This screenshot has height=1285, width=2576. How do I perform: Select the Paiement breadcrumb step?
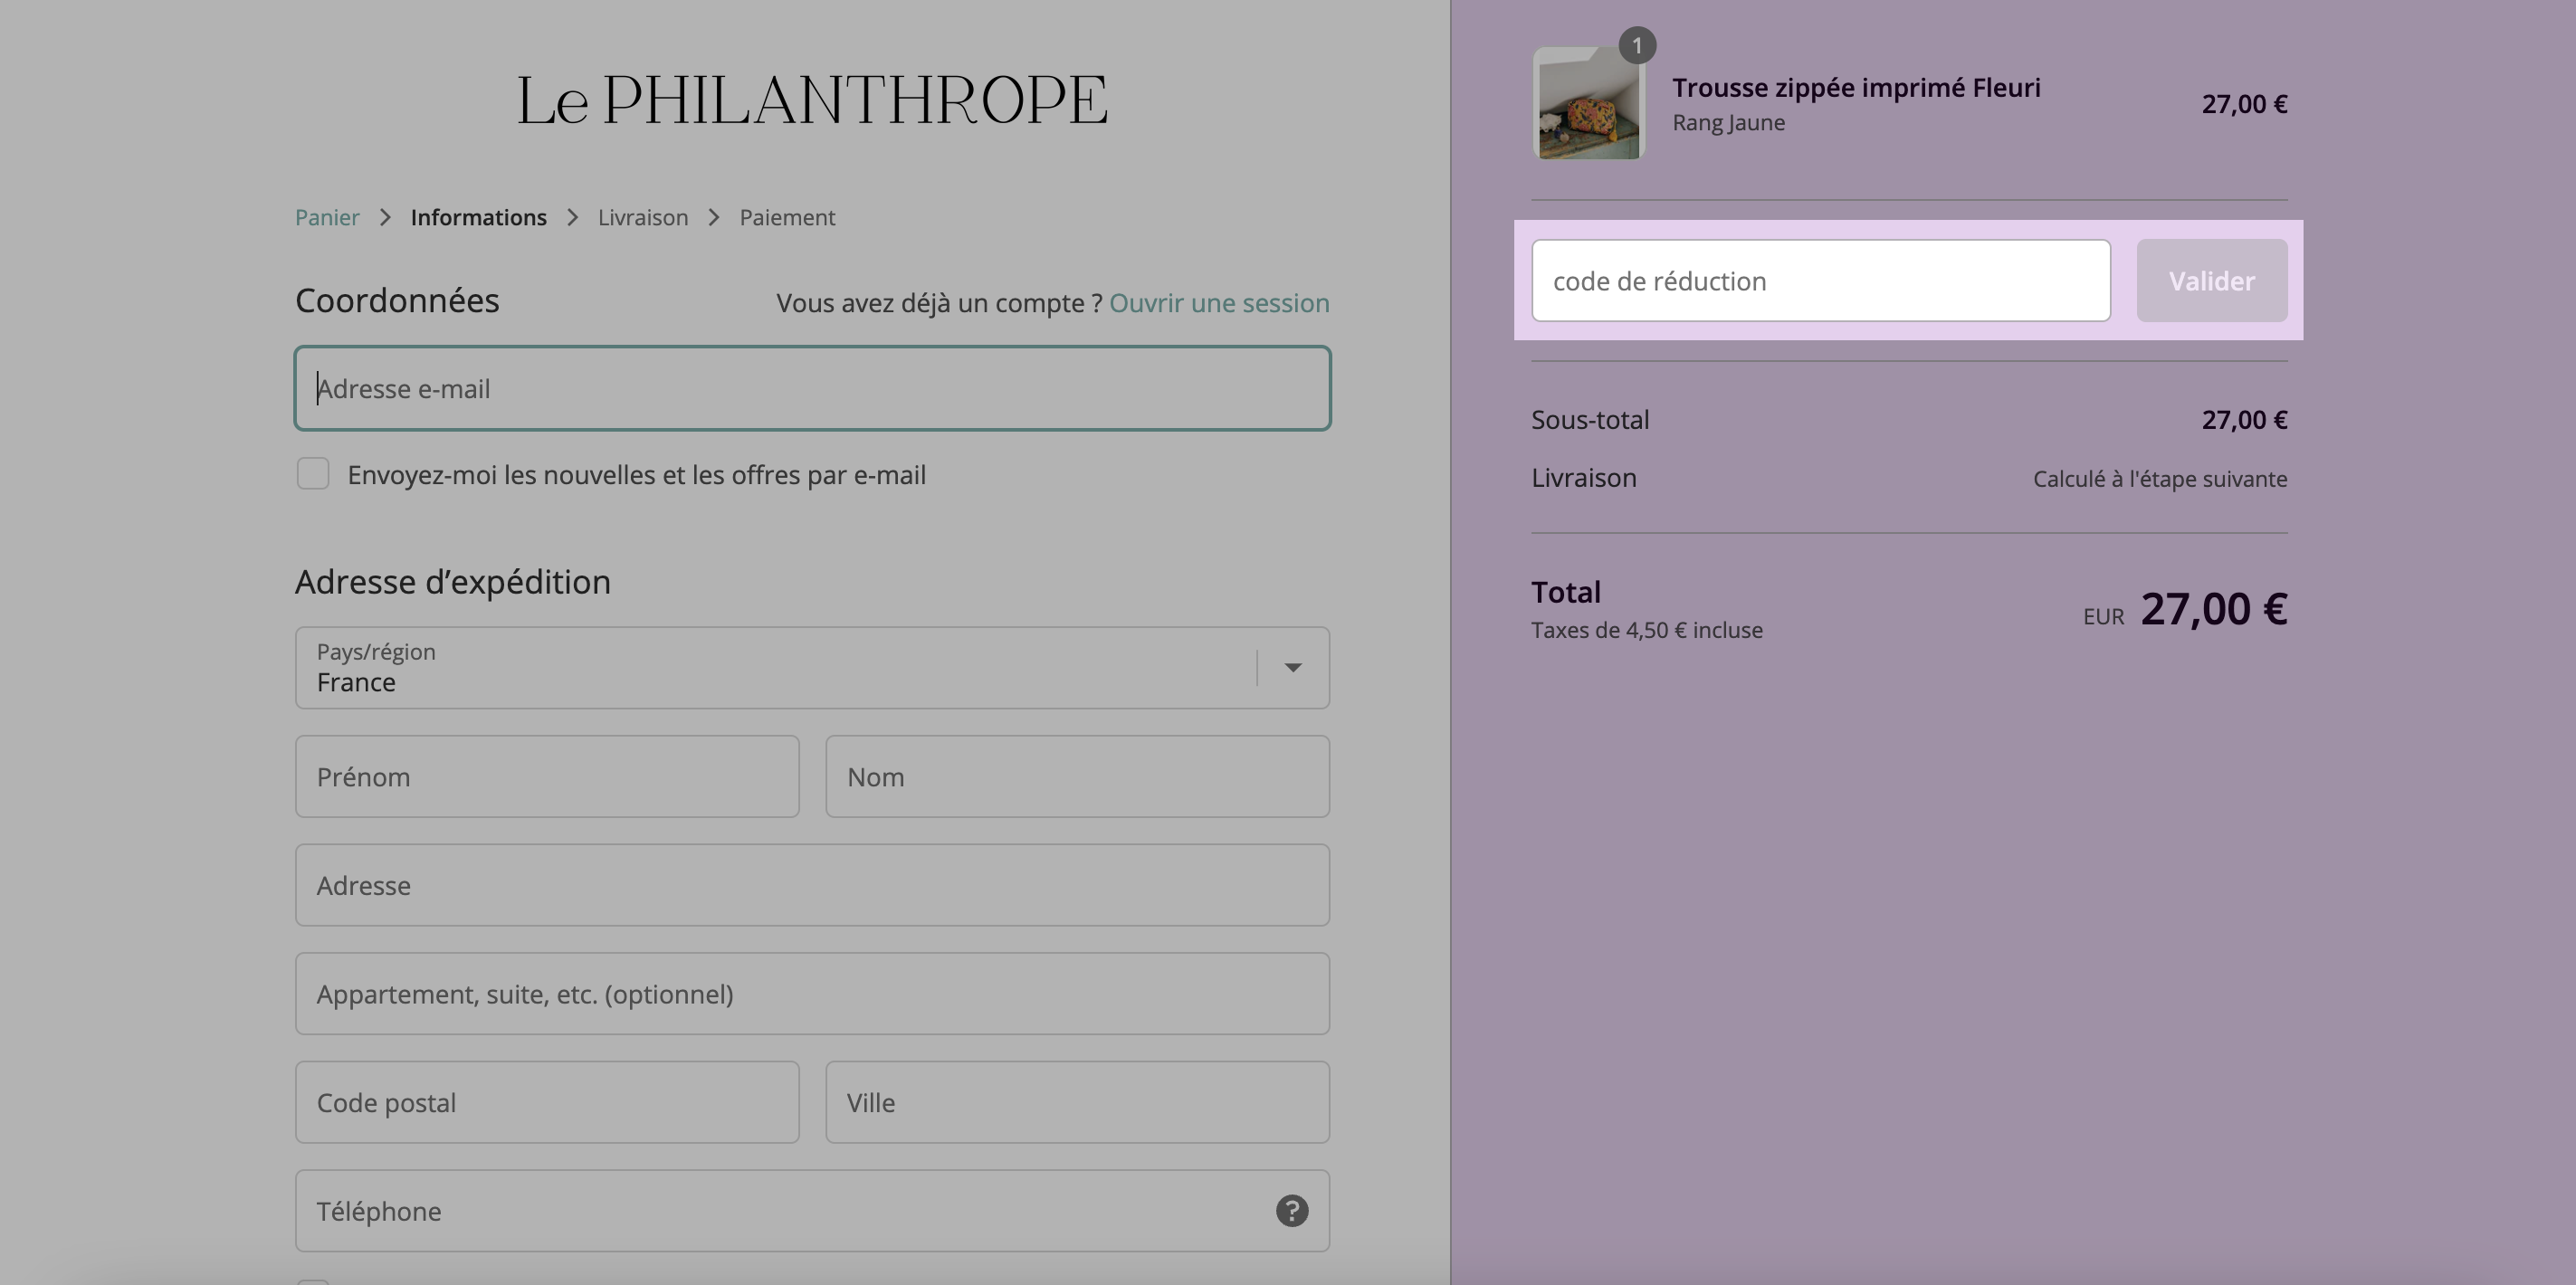[787, 218]
